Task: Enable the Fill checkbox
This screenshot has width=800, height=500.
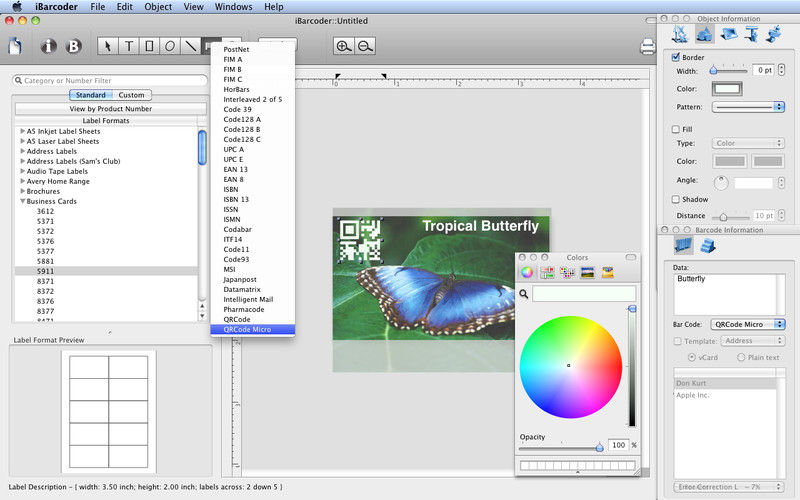Action: click(x=676, y=129)
